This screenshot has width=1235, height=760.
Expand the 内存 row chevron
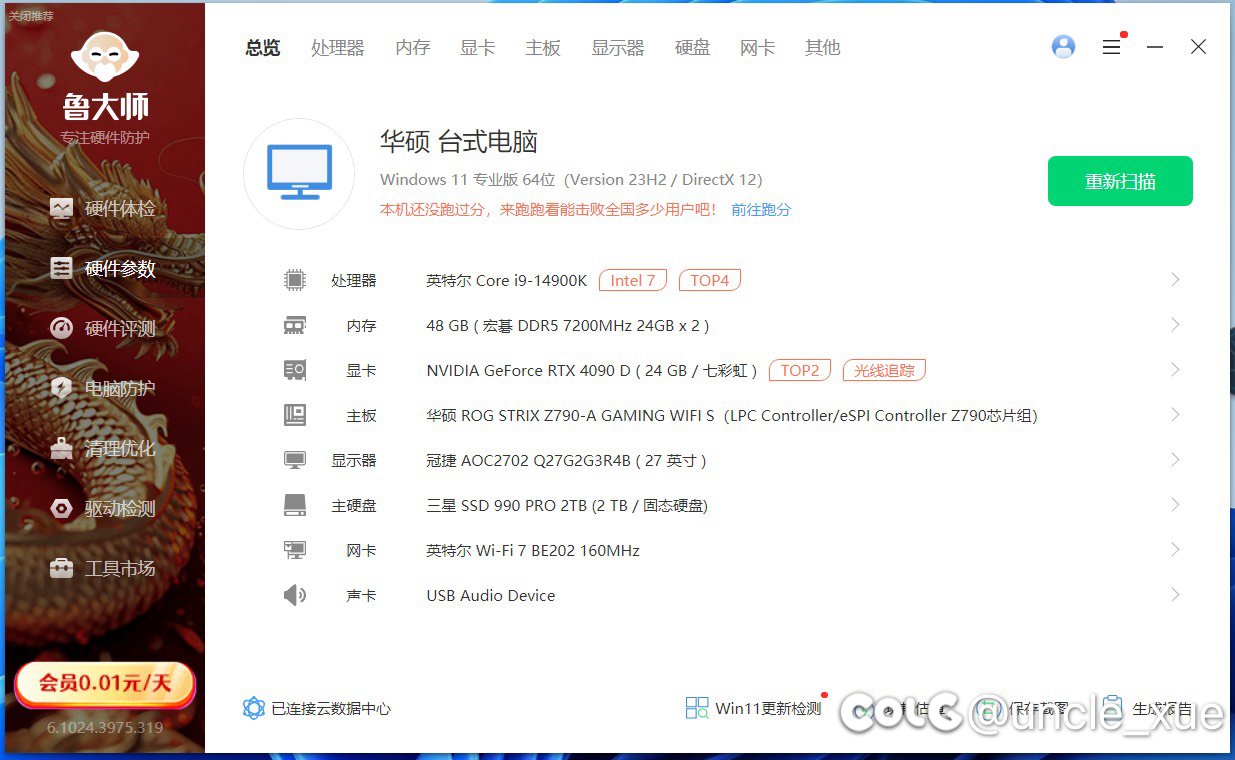(x=1175, y=325)
